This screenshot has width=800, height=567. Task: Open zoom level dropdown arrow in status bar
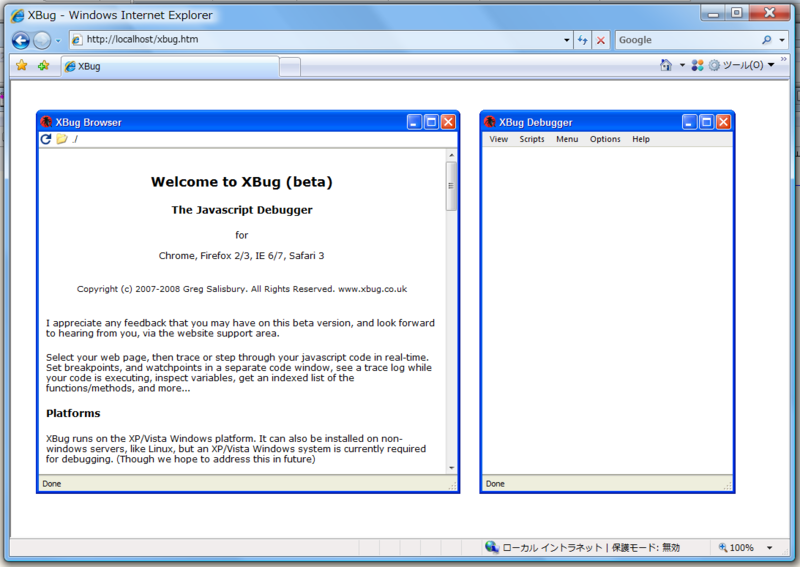(769, 548)
